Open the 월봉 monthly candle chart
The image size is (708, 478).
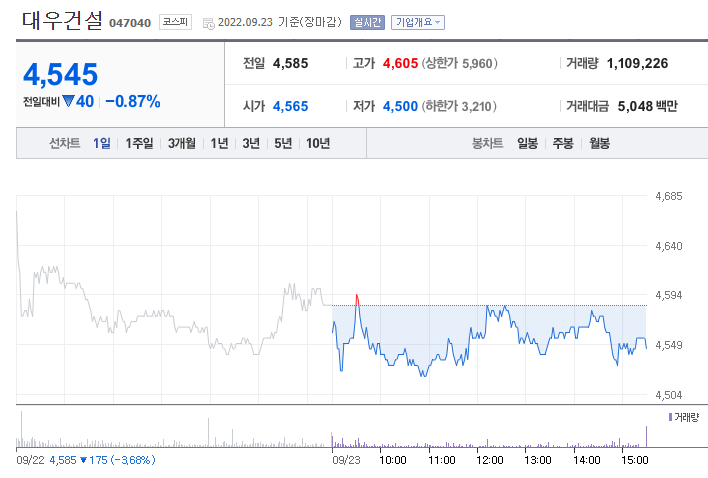click(600, 144)
